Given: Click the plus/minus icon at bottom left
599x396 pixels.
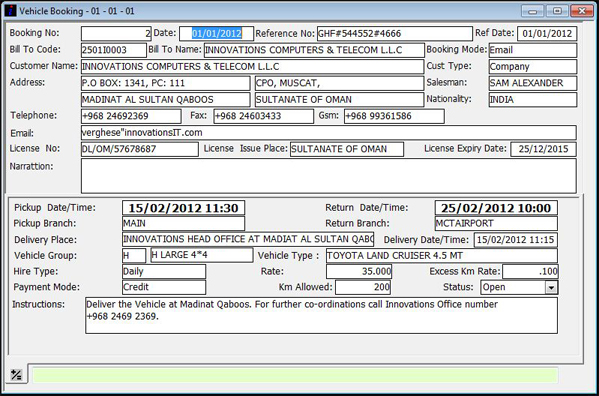Looking at the screenshot, I should click(16, 375).
